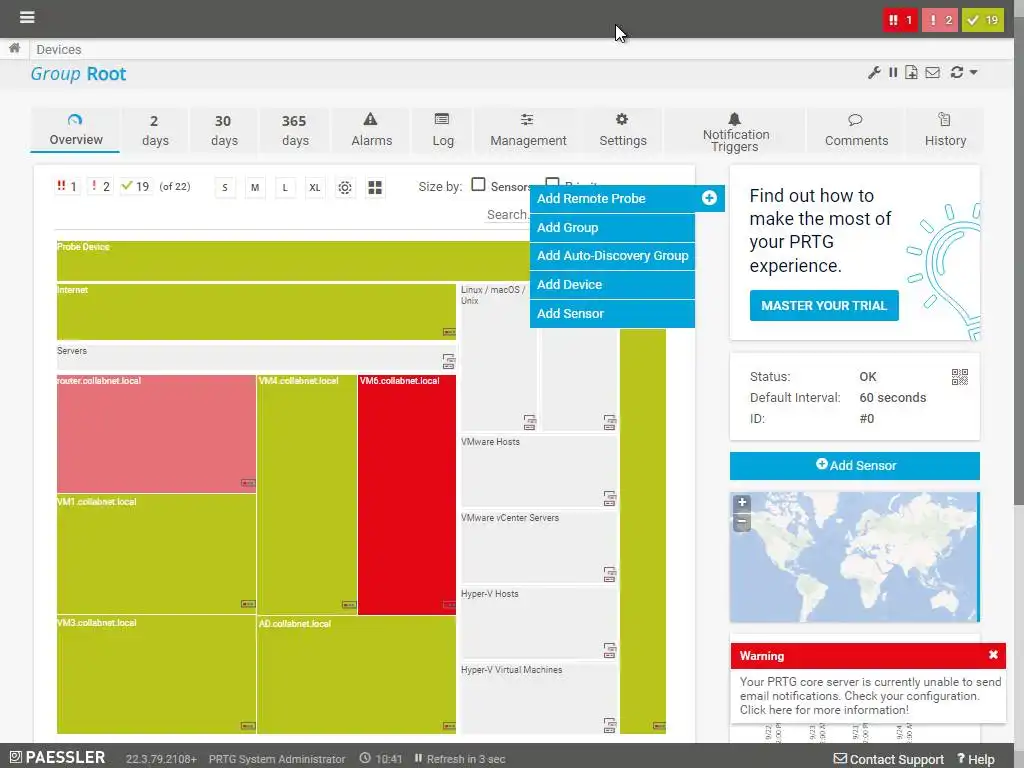Open the History tab
This screenshot has width=1024, height=768.
coord(944,130)
